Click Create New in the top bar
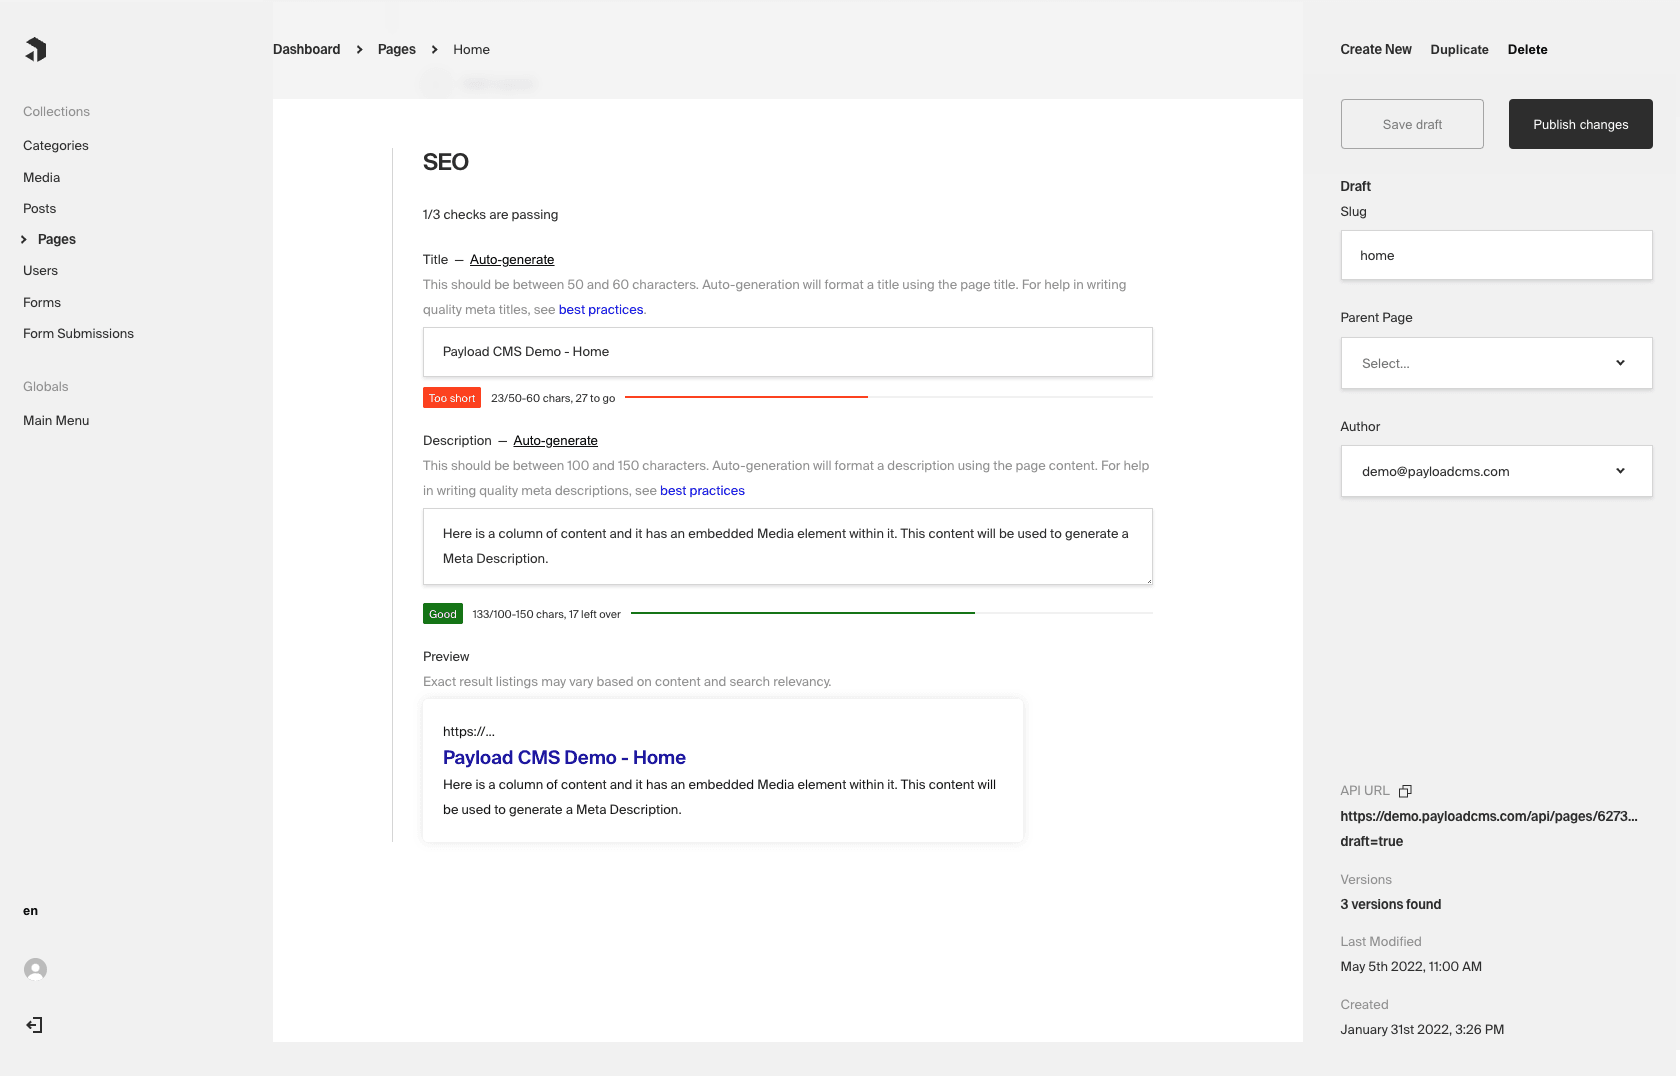The width and height of the screenshot is (1680, 1080). pyautogui.click(x=1375, y=49)
